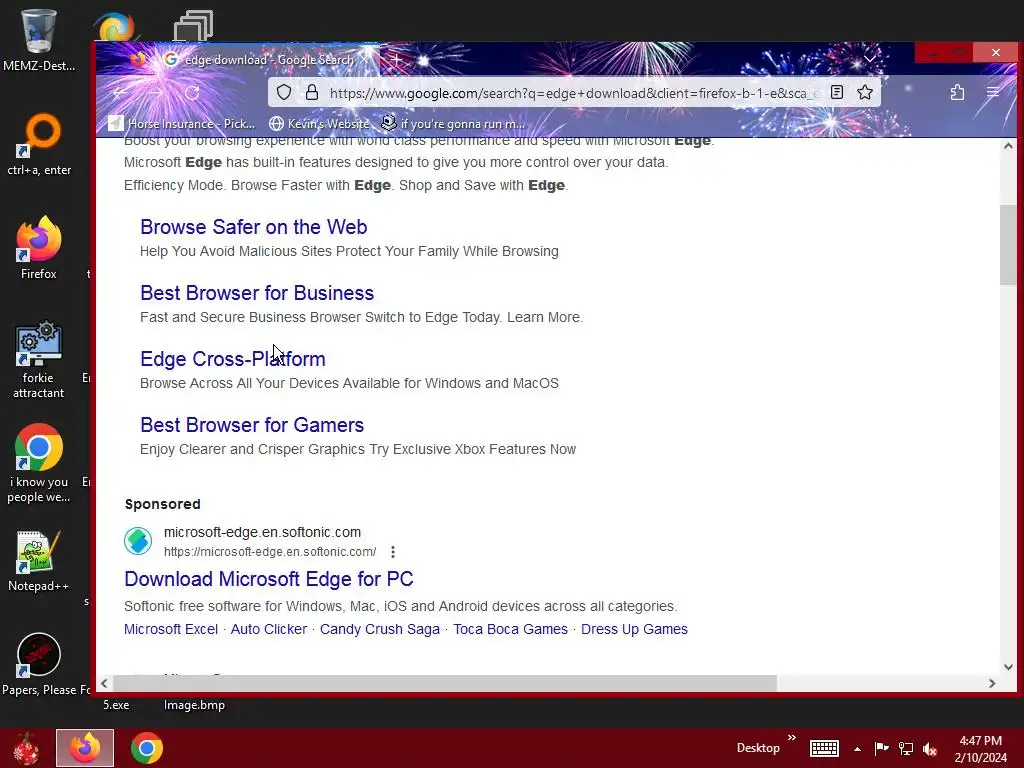Image resolution: width=1024 pixels, height=768 pixels.
Task: Open 'Best Browser for Gamers' link
Action: (251, 424)
